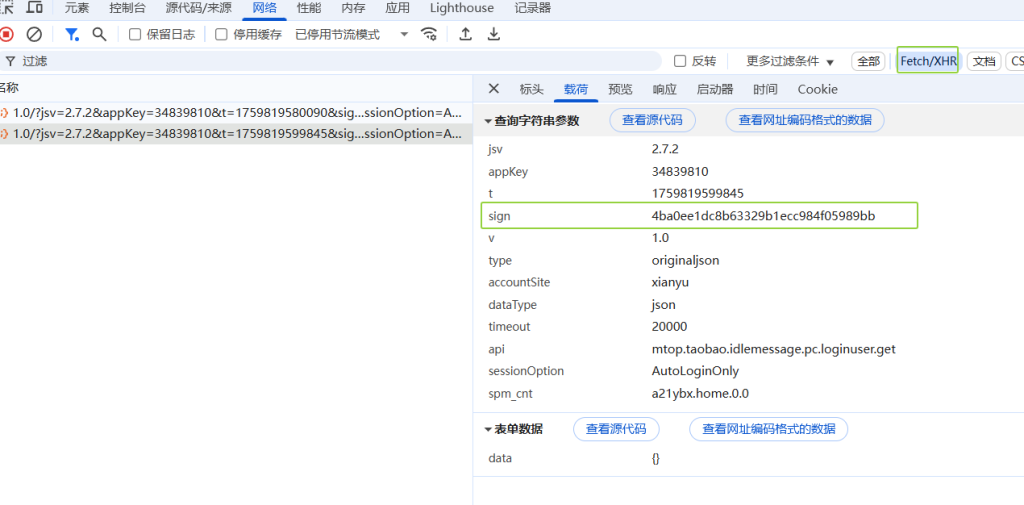
Task: Click accountSite value xianyu
Action: [670, 282]
